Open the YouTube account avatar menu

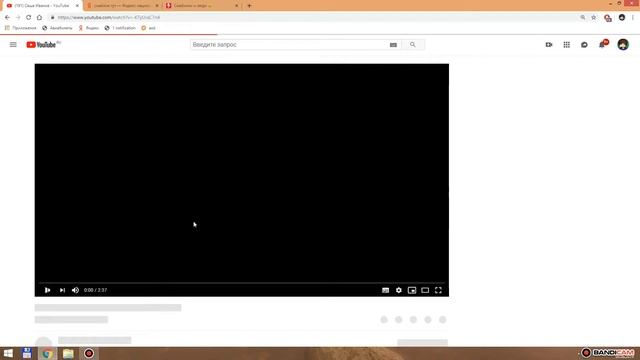point(623,44)
